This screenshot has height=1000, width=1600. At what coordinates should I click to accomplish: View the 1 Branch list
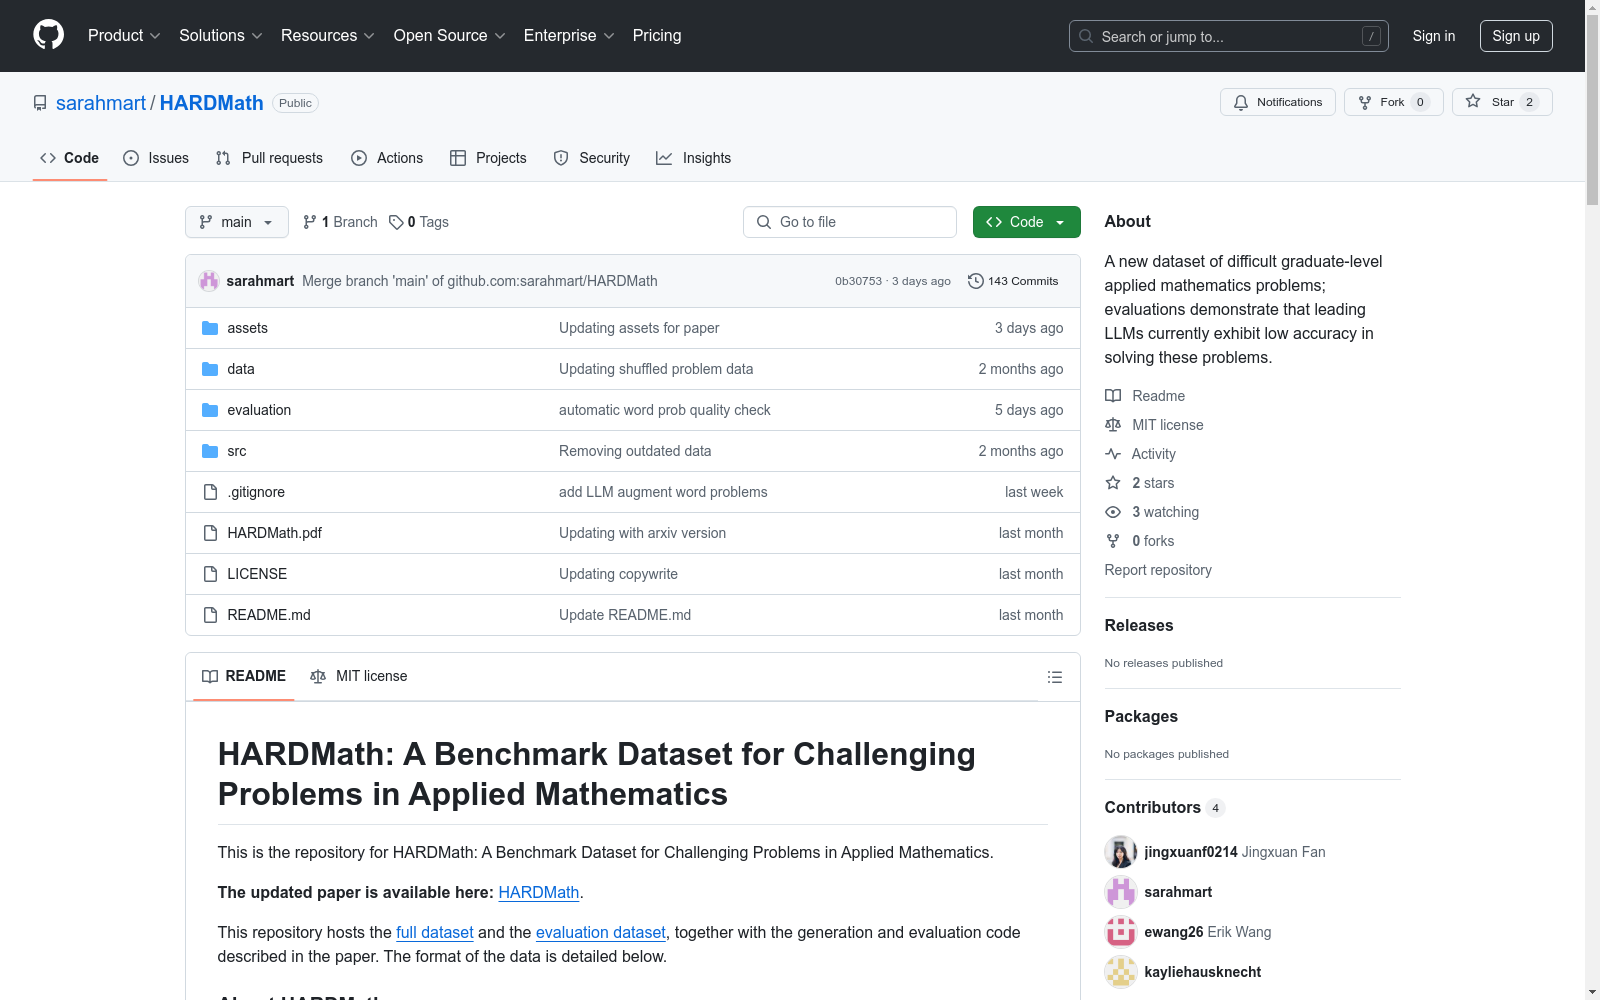(x=340, y=222)
